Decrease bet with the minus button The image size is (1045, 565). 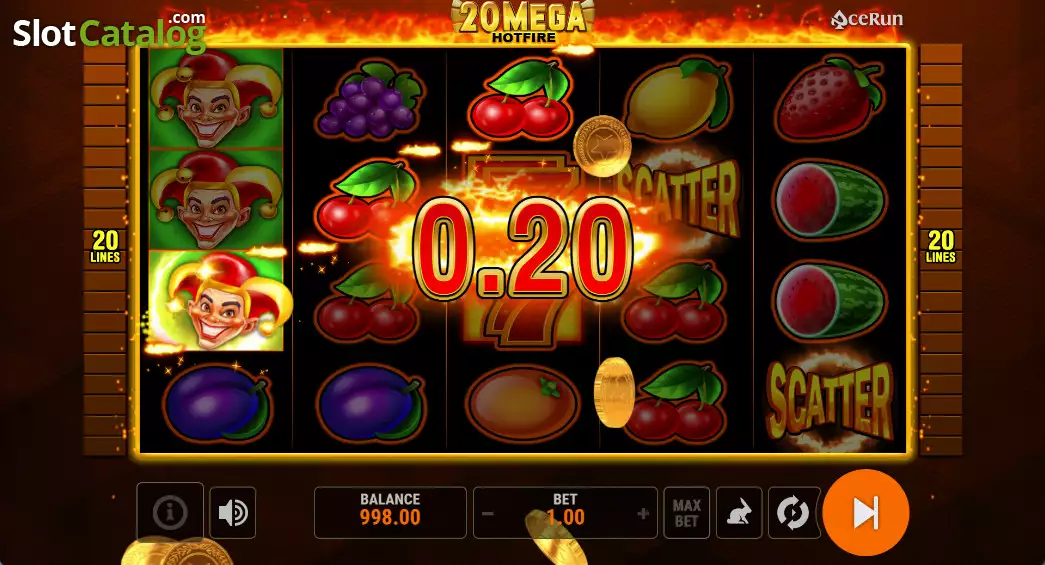click(488, 514)
